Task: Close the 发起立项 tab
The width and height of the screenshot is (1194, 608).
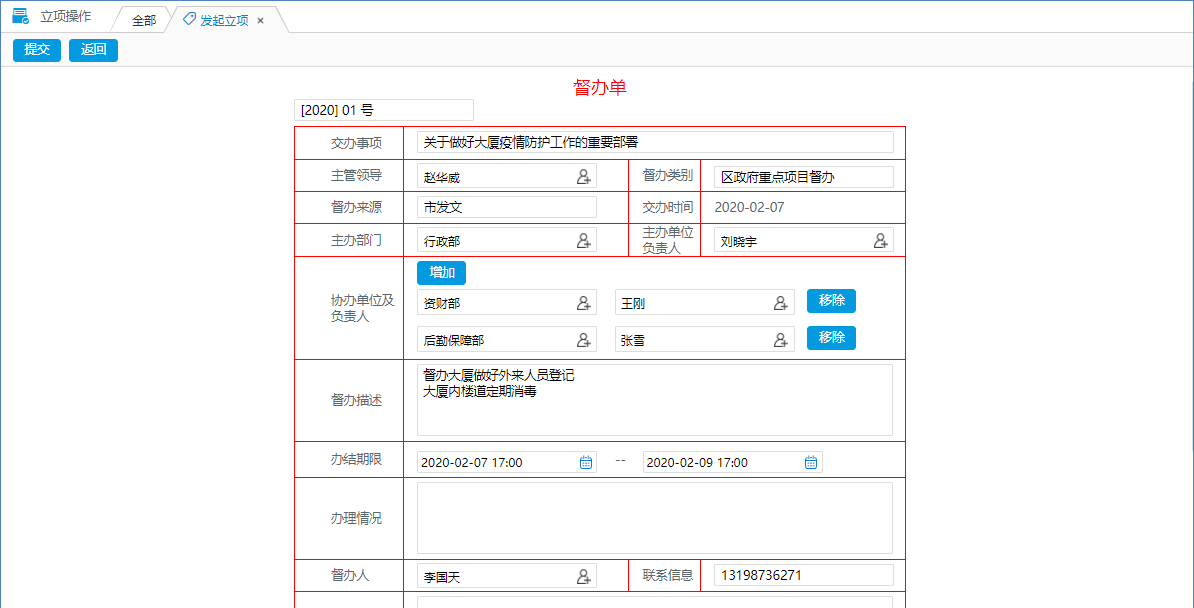Action: coord(259,18)
